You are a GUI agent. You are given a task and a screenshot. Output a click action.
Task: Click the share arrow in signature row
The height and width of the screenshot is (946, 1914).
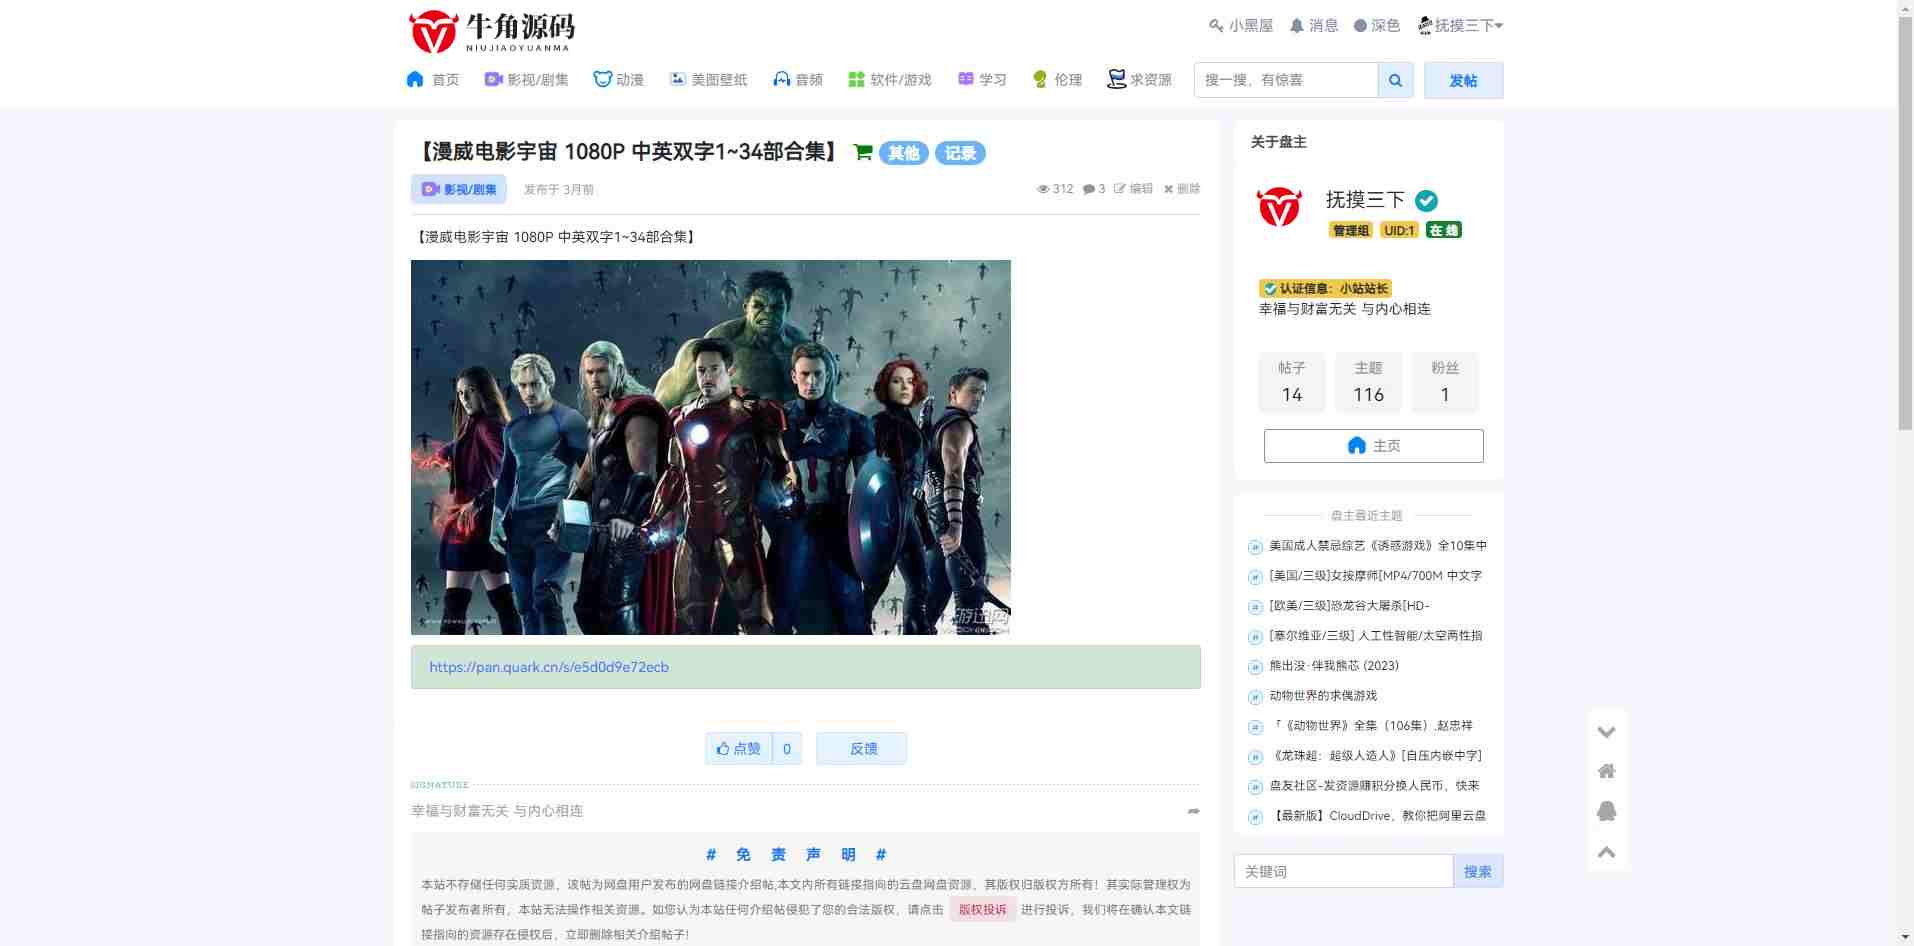(x=1193, y=811)
